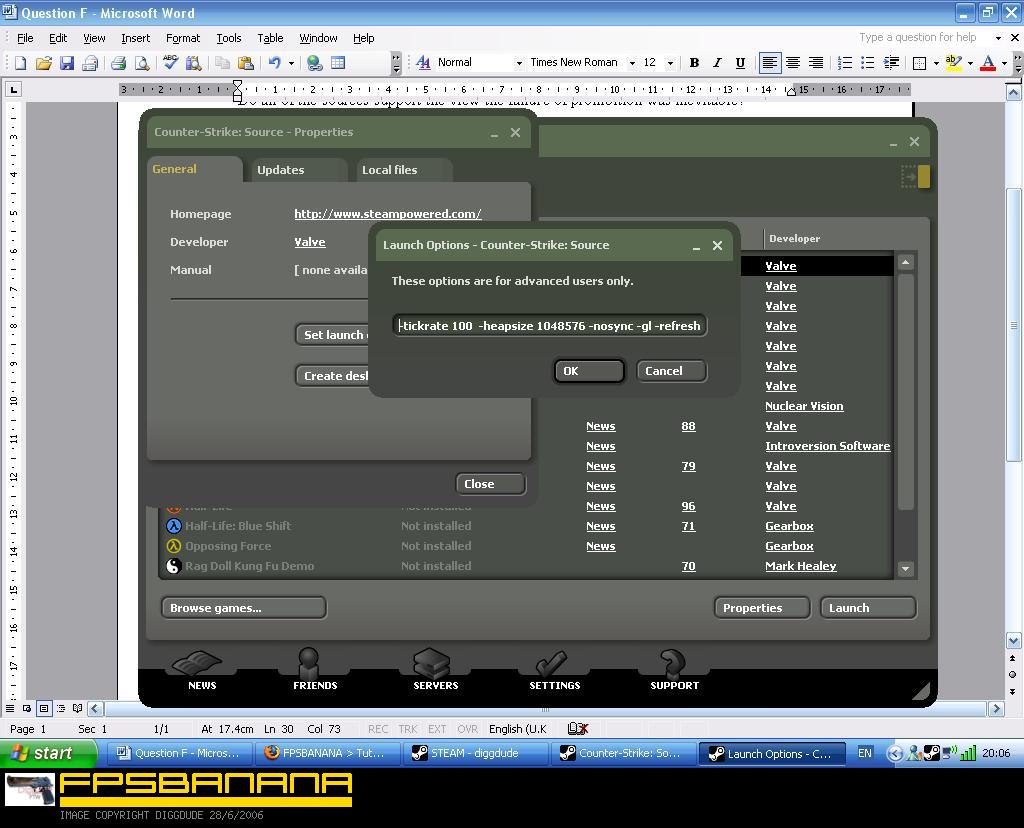Open the font color dropdown arrow
The width and height of the screenshot is (1024, 828).
coord(1004,63)
